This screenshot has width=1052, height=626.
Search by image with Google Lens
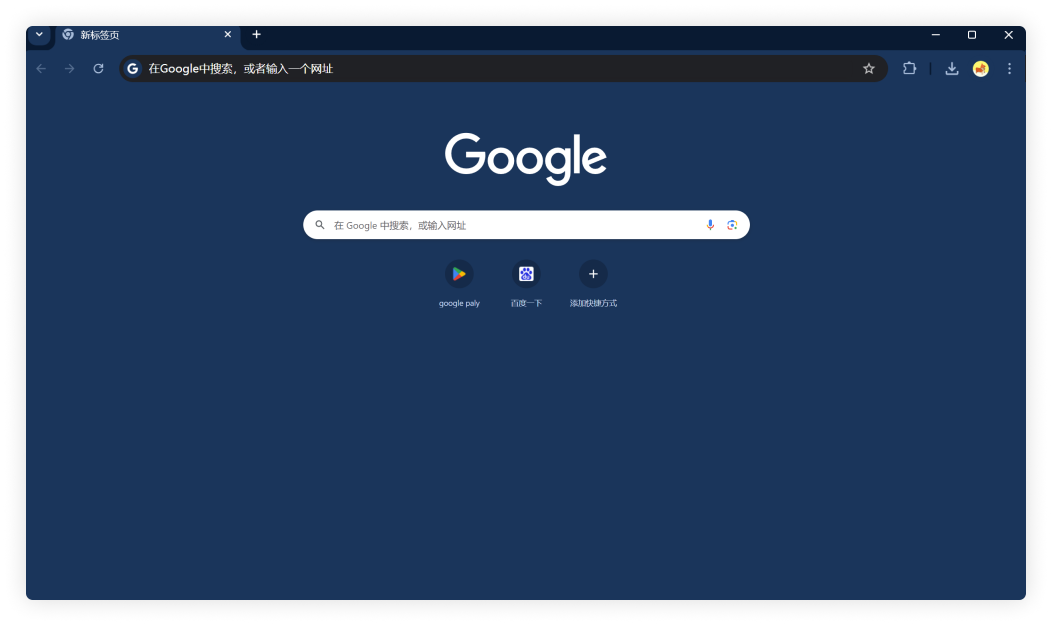(732, 225)
